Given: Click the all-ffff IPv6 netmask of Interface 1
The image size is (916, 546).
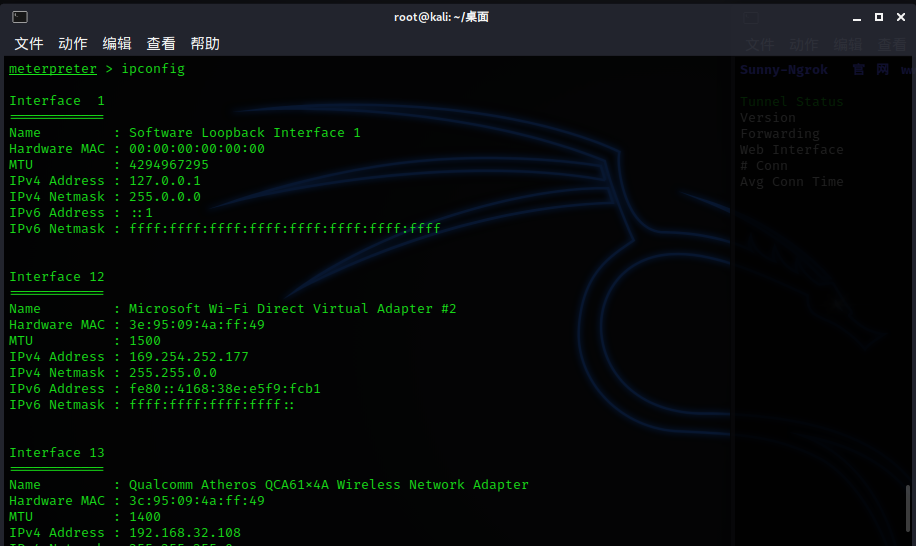Looking at the screenshot, I should click(x=284, y=229).
